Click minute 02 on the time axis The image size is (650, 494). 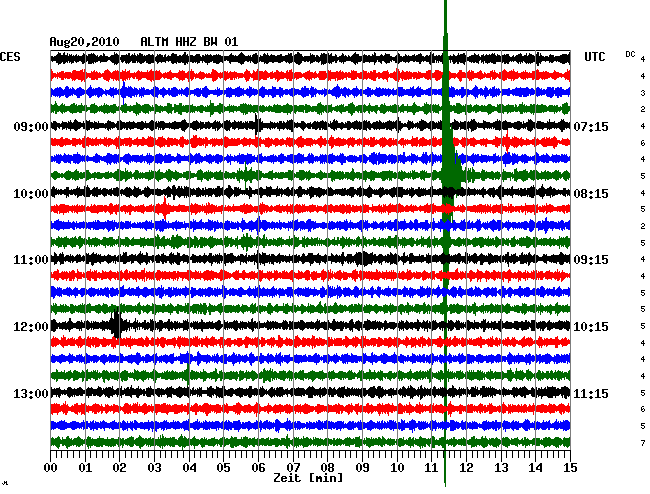119,468
